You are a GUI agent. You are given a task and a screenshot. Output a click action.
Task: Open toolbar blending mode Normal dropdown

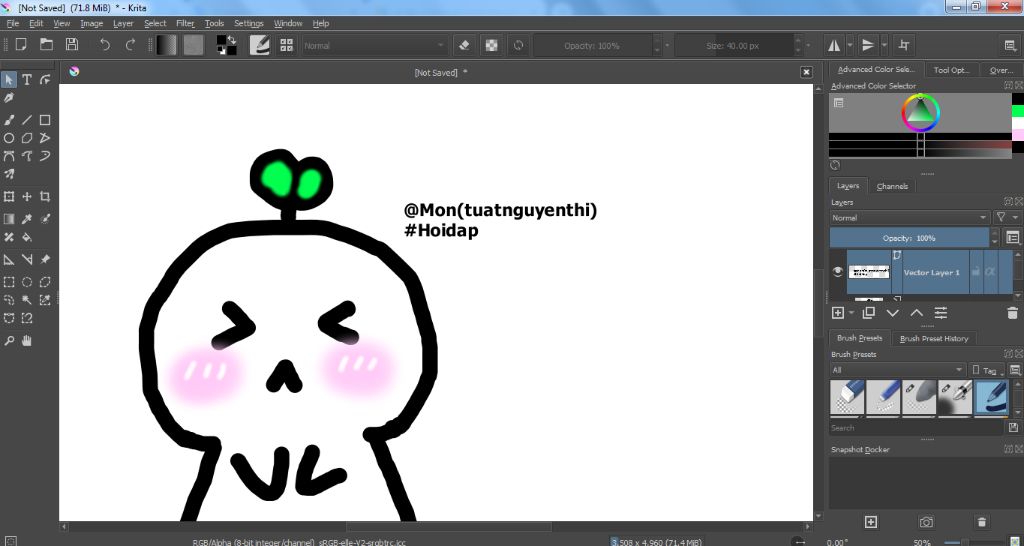pos(374,46)
